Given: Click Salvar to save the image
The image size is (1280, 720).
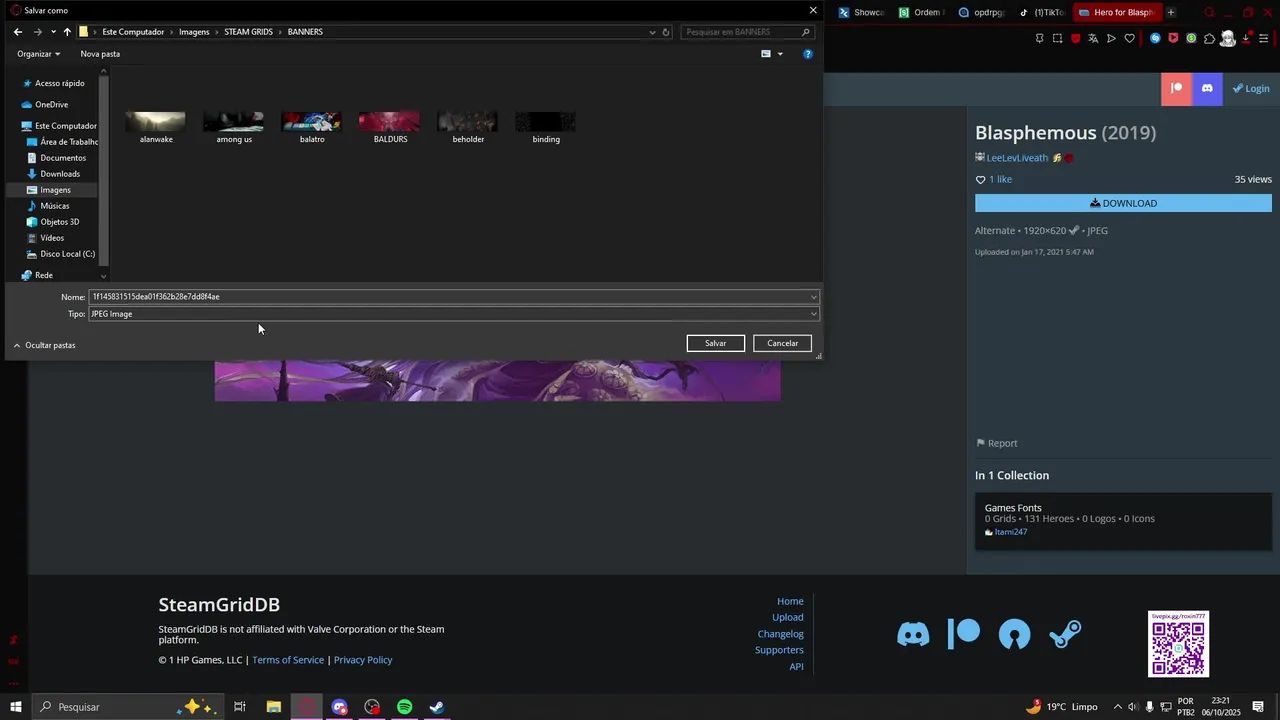Looking at the screenshot, I should pyautogui.click(x=716, y=344).
